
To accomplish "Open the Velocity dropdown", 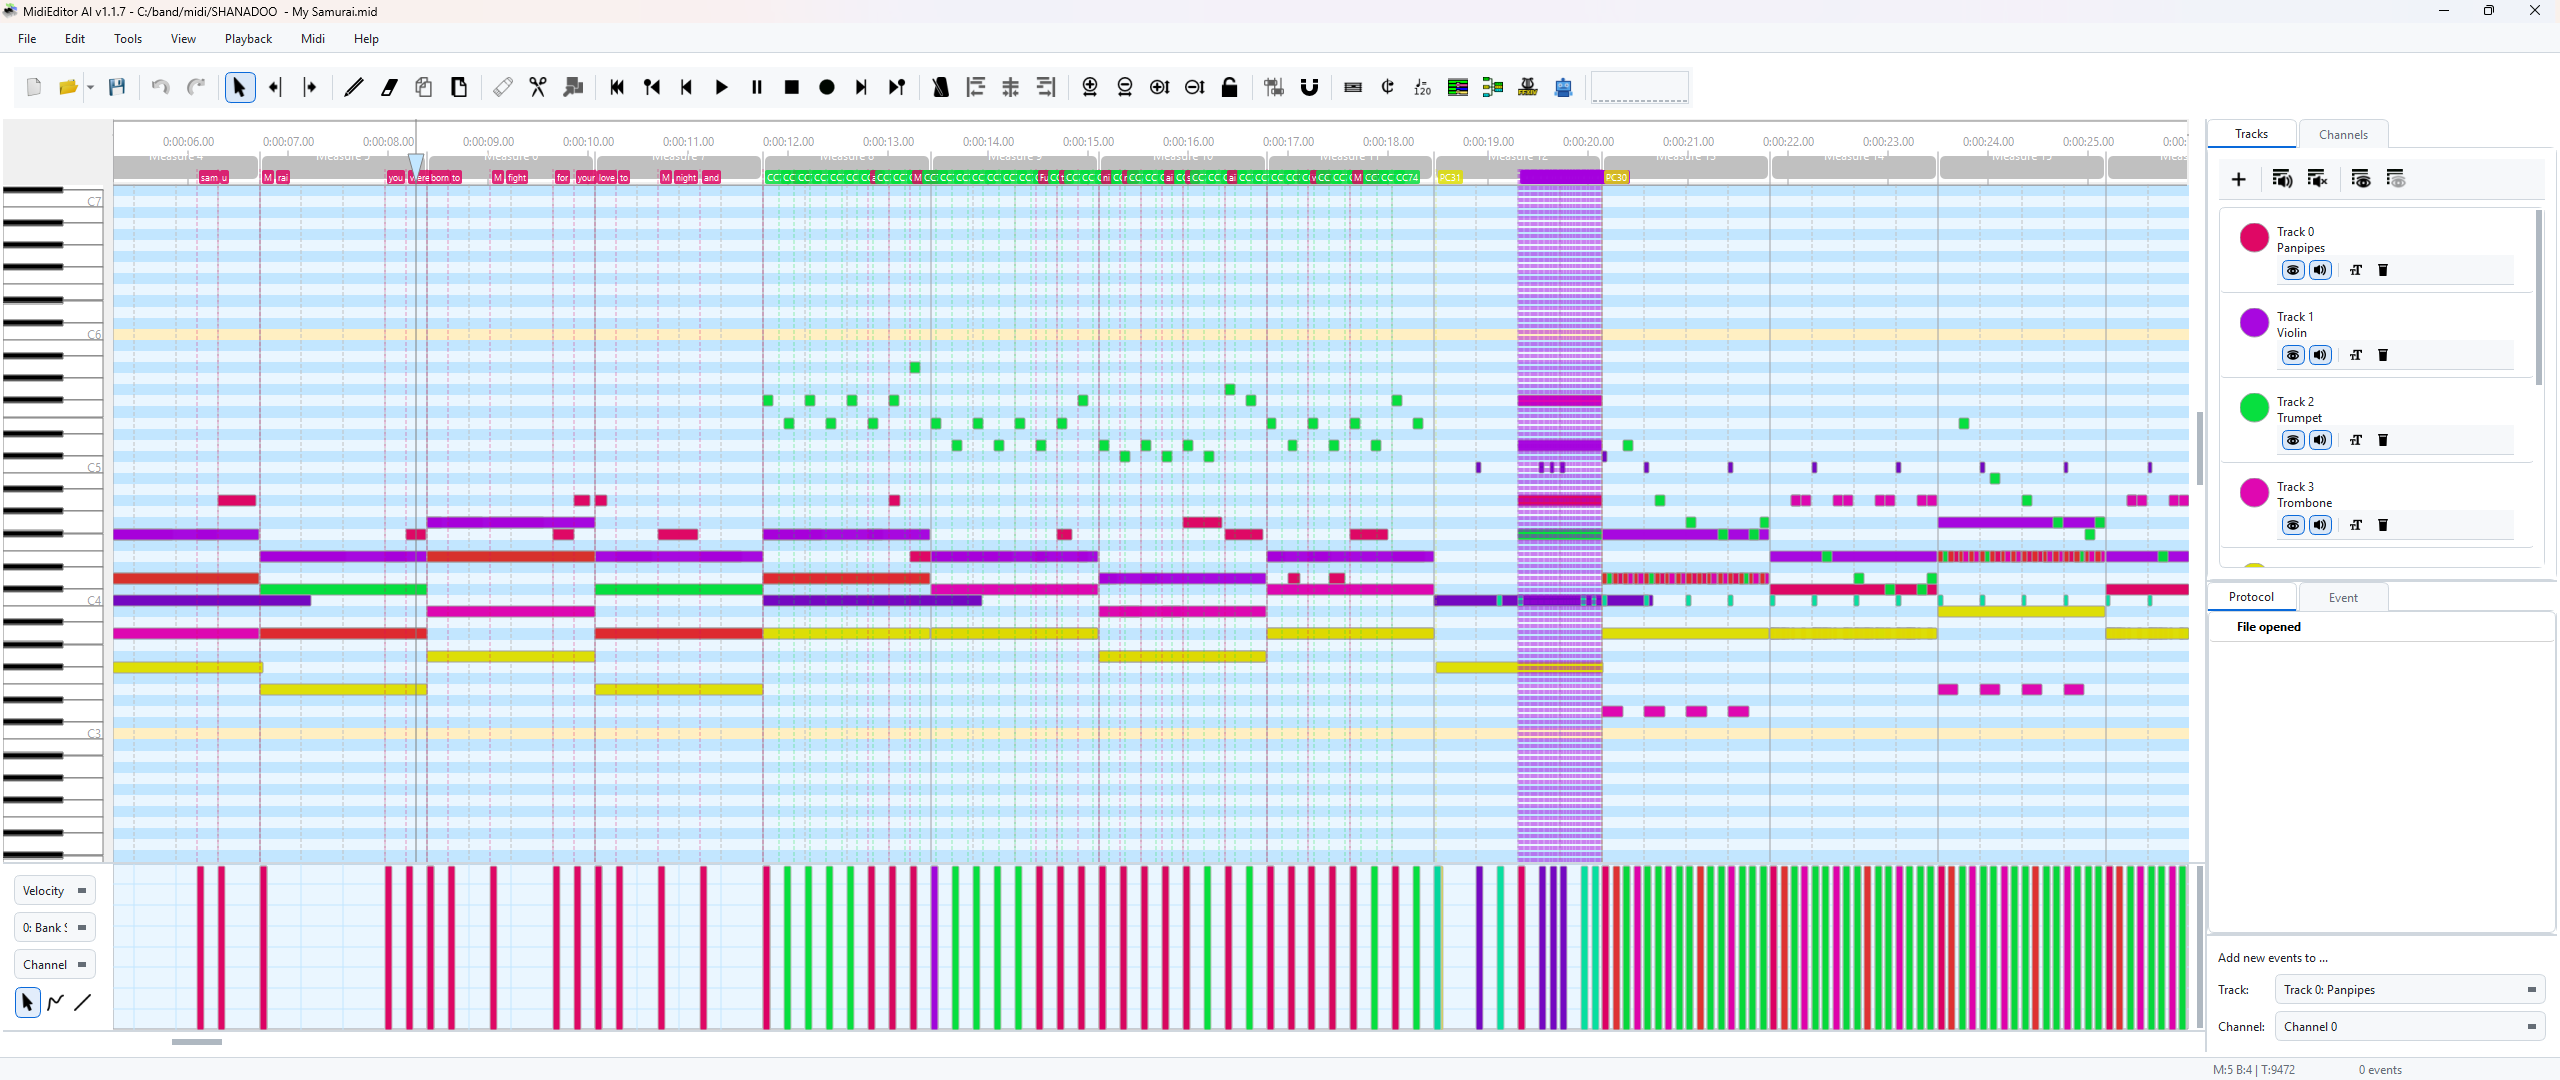I will click(55, 890).
